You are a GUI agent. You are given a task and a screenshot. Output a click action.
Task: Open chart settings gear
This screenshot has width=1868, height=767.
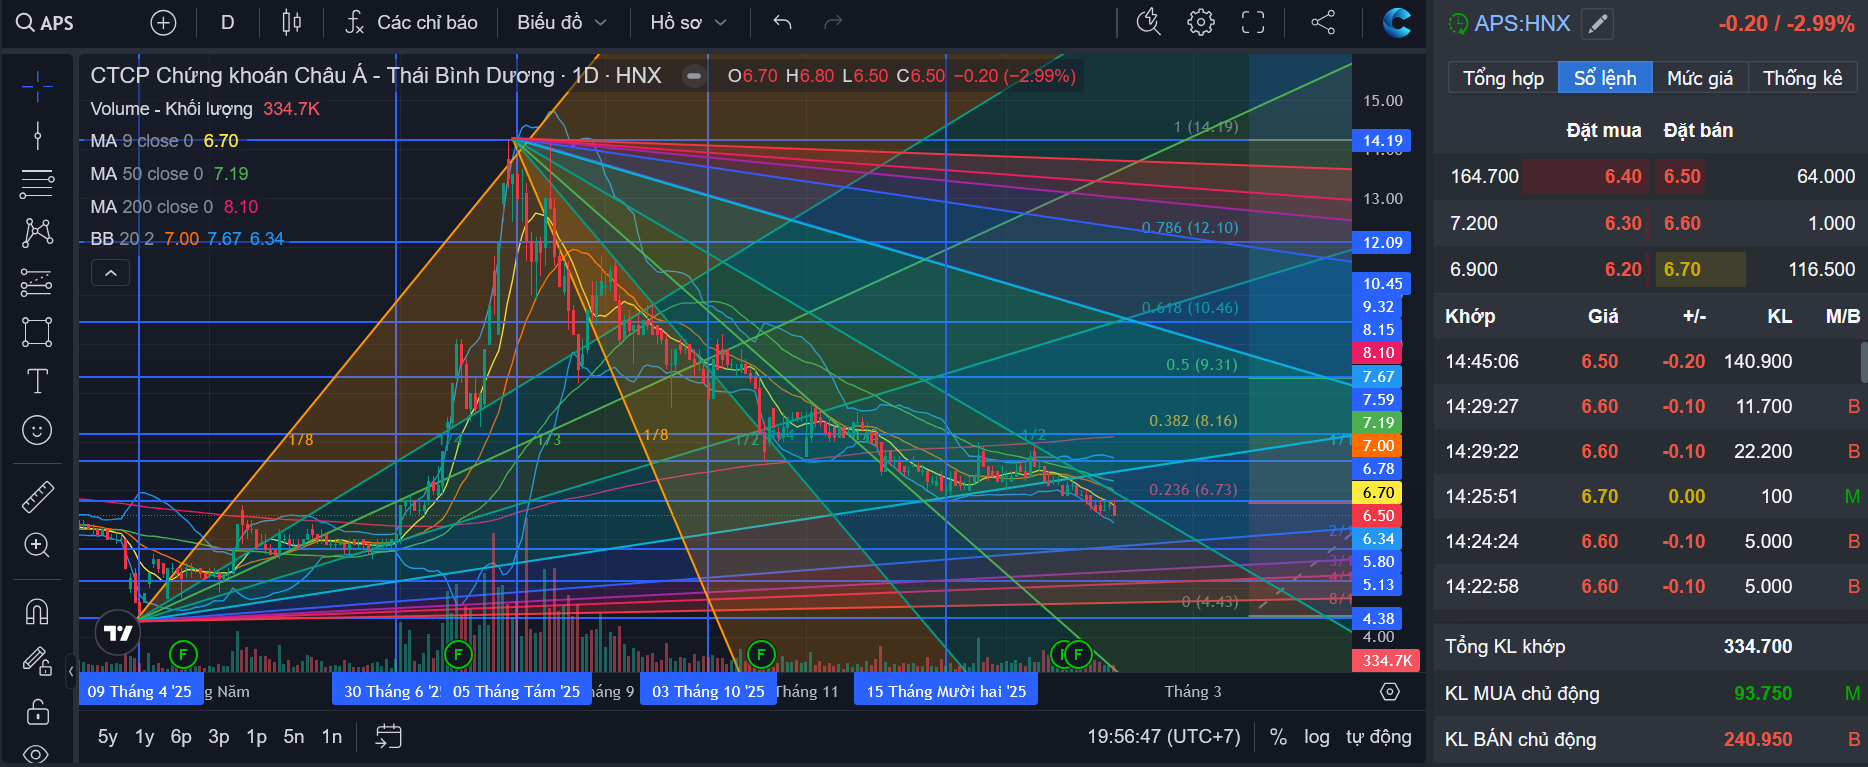click(x=1201, y=22)
